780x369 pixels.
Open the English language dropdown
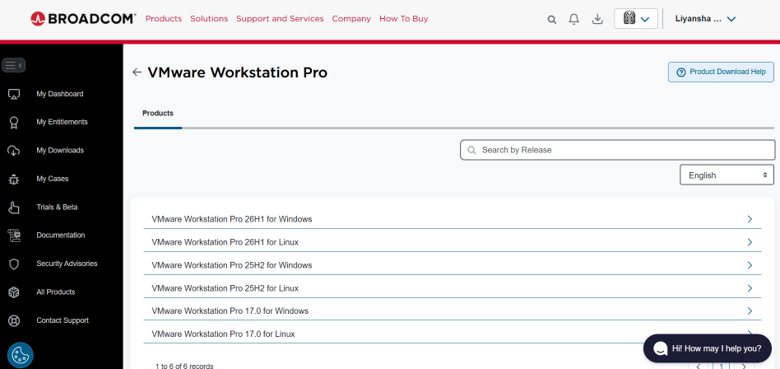tap(727, 175)
